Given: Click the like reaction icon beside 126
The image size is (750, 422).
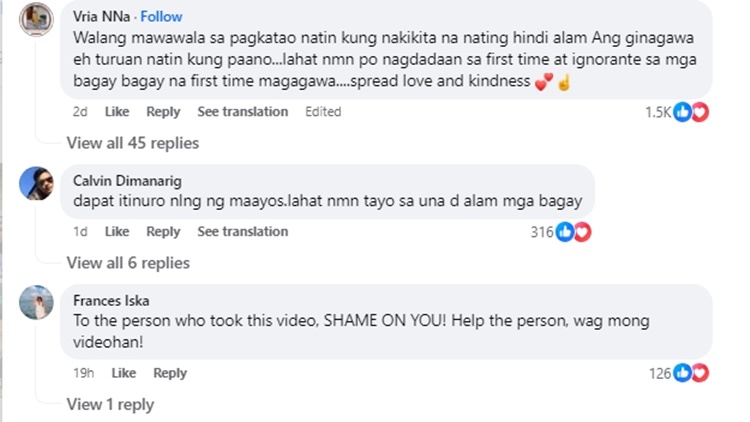Looking at the screenshot, I should click(683, 373).
